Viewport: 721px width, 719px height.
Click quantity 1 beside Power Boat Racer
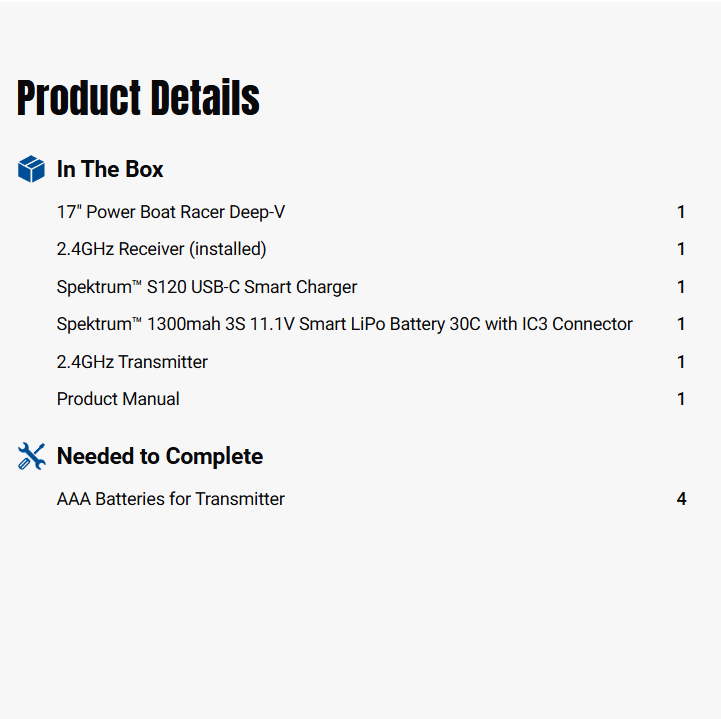point(681,212)
